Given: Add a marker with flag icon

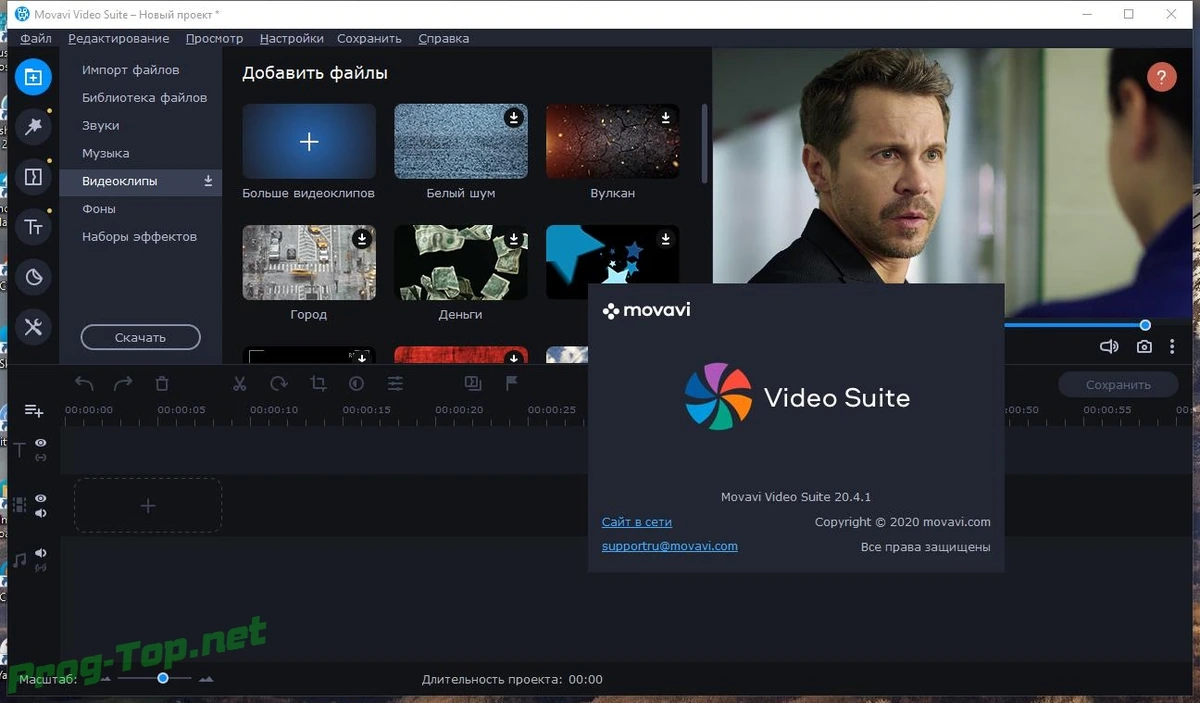Looking at the screenshot, I should click(511, 383).
